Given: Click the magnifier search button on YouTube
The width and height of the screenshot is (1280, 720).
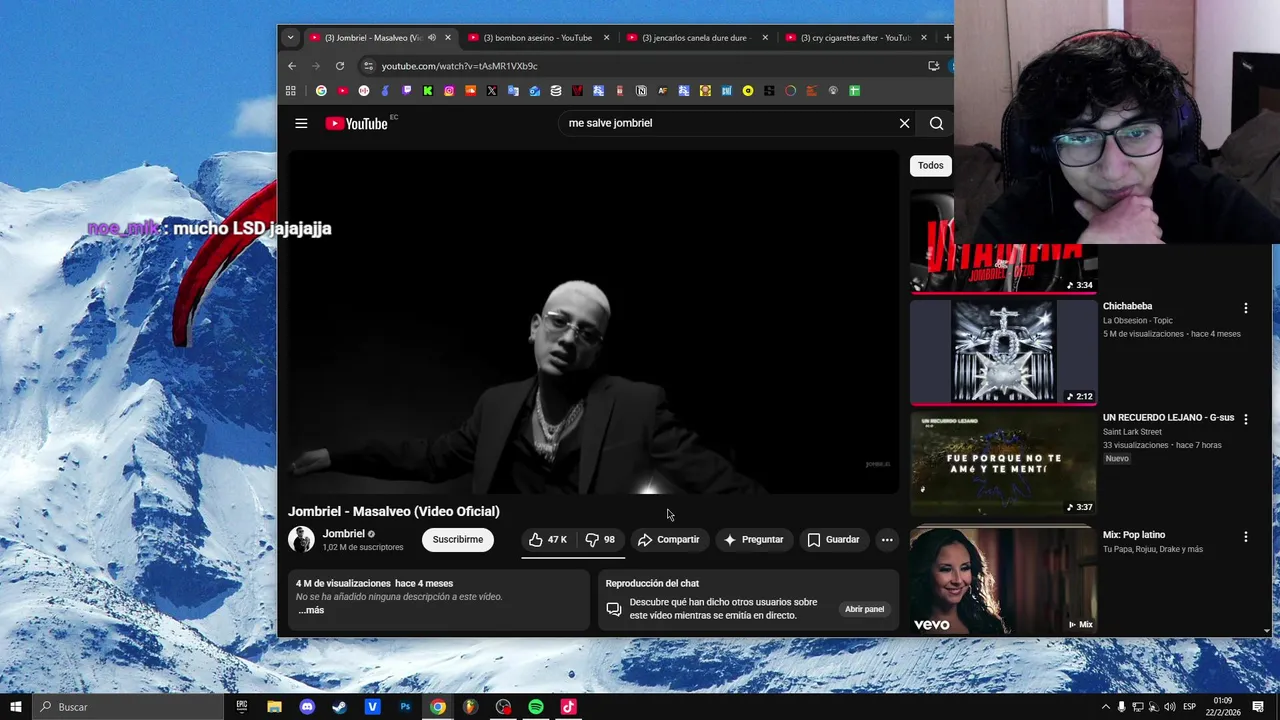Looking at the screenshot, I should pyautogui.click(x=936, y=123).
